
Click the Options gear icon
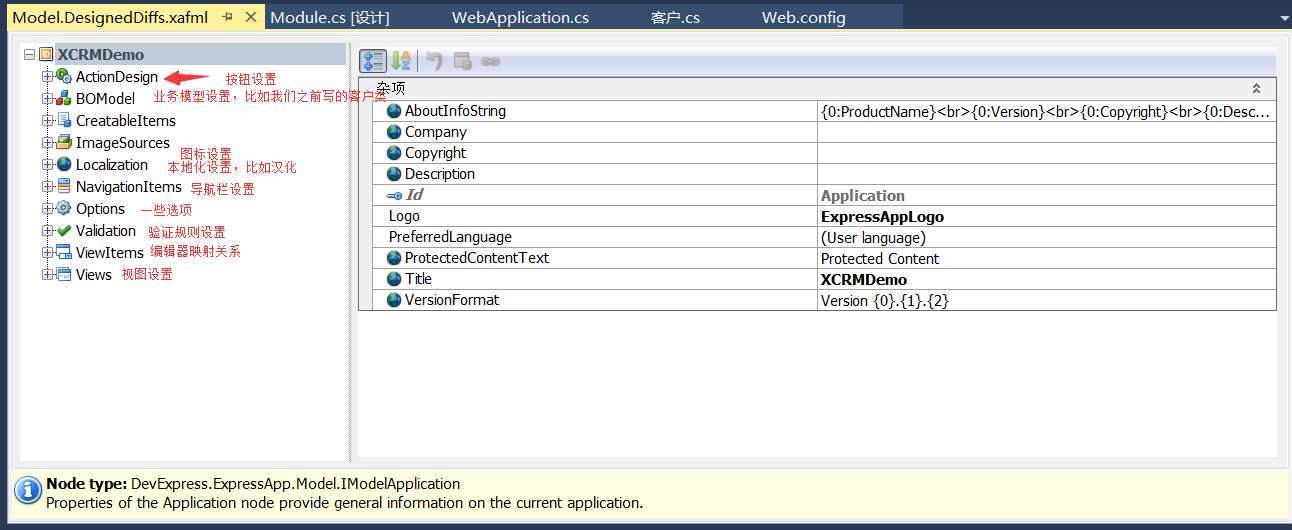[64, 209]
